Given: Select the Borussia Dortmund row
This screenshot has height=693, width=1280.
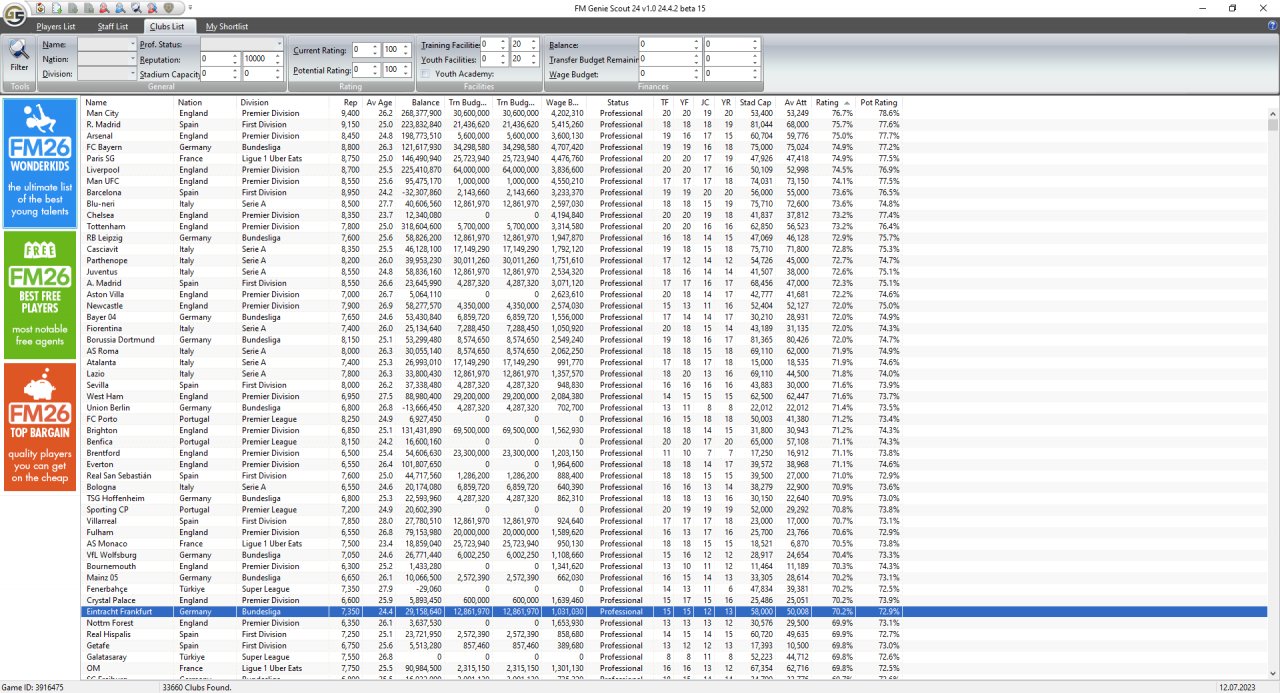Looking at the screenshot, I should tap(492, 340).
